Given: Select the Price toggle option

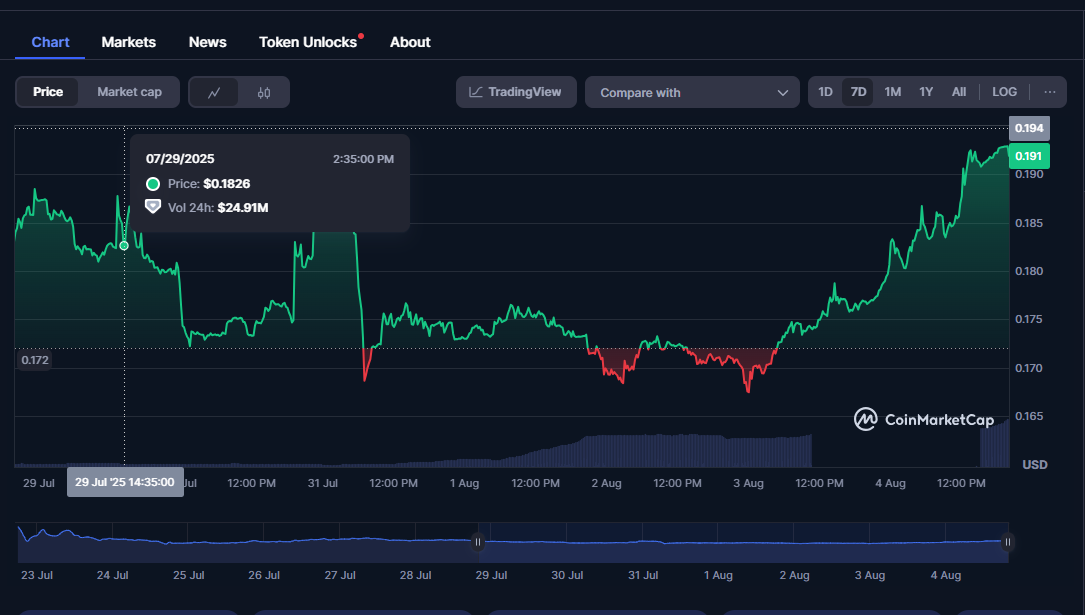Looking at the screenshot, I should [x=48, y=92].
